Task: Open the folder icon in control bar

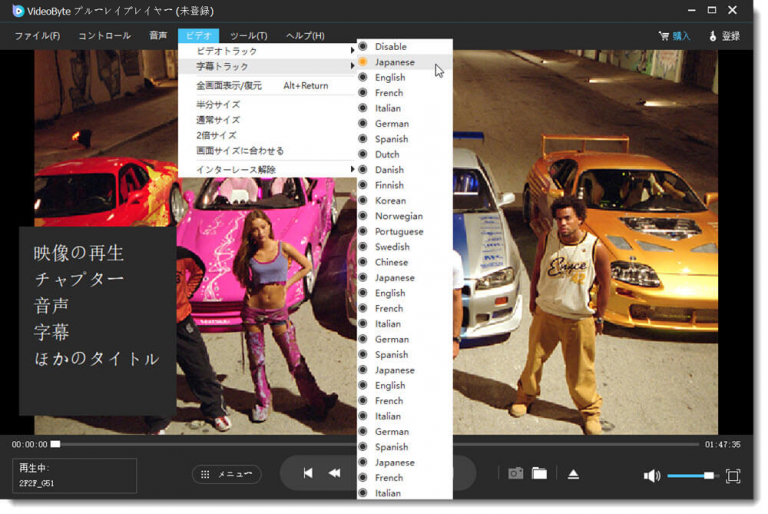Action: 539,474
